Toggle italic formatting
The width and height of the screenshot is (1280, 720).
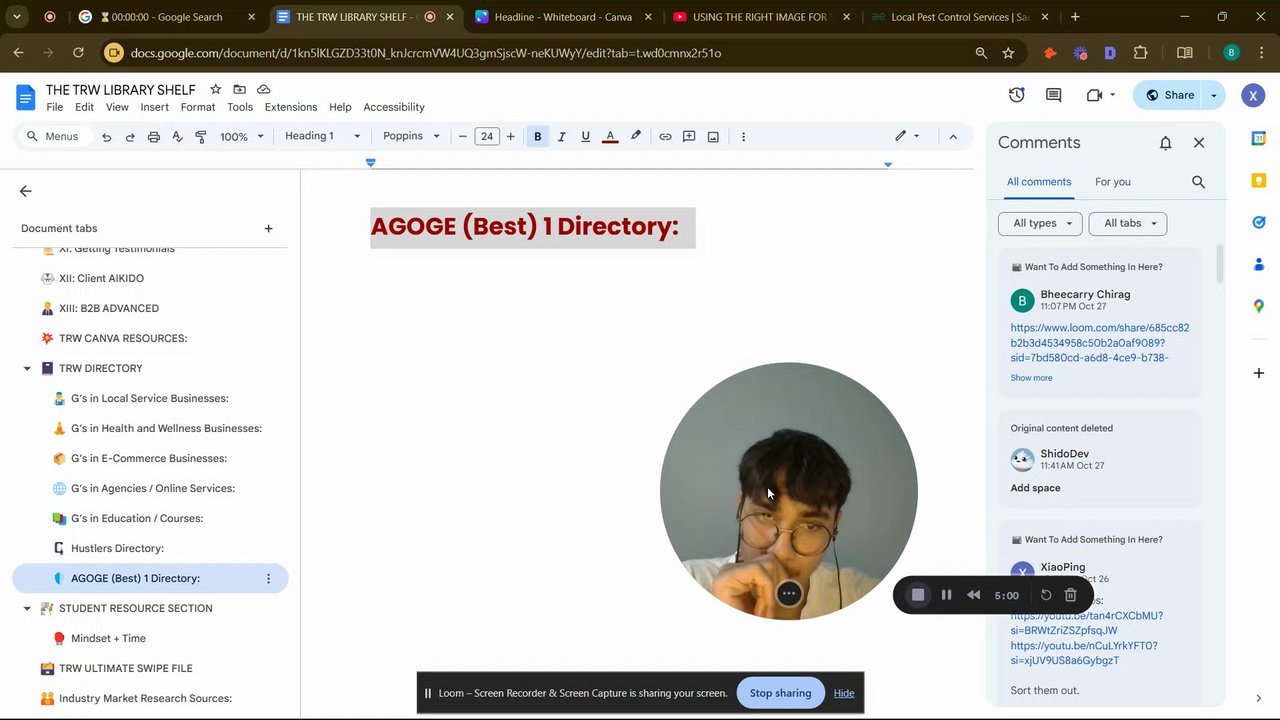(562, 137)
